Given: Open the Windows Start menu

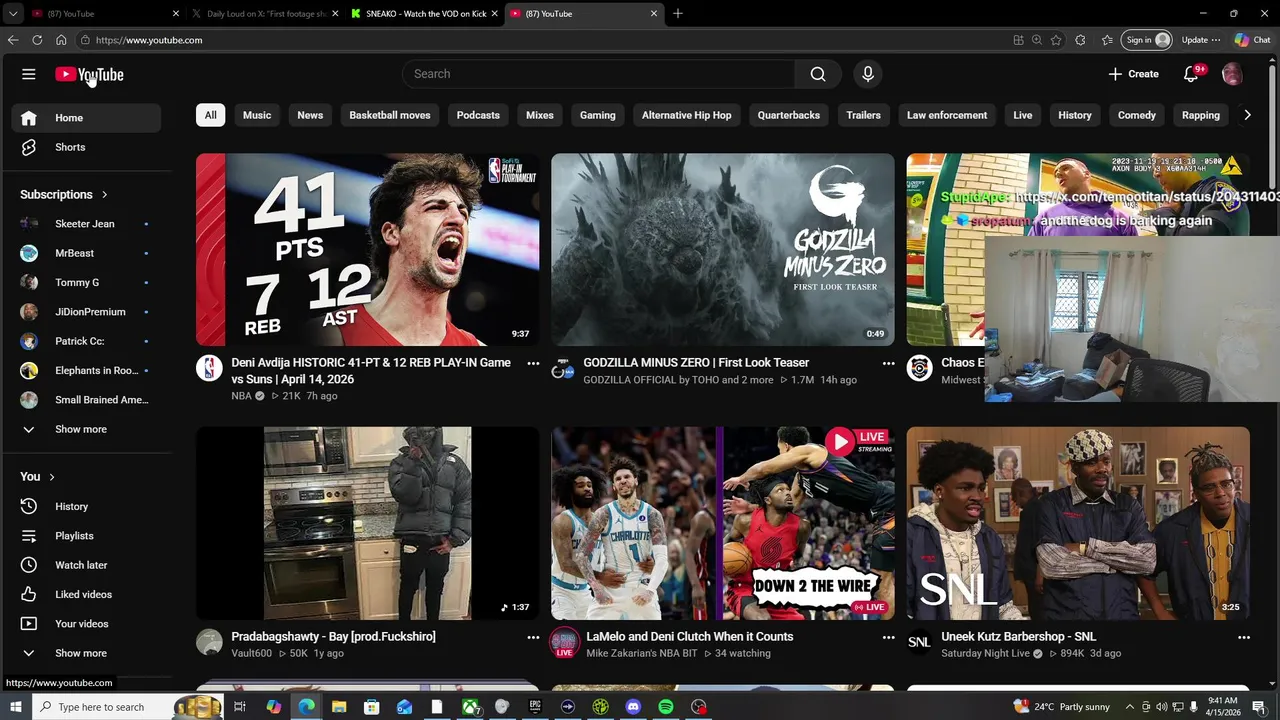Looking at the screenshot, I should click(x=15, y=707).
